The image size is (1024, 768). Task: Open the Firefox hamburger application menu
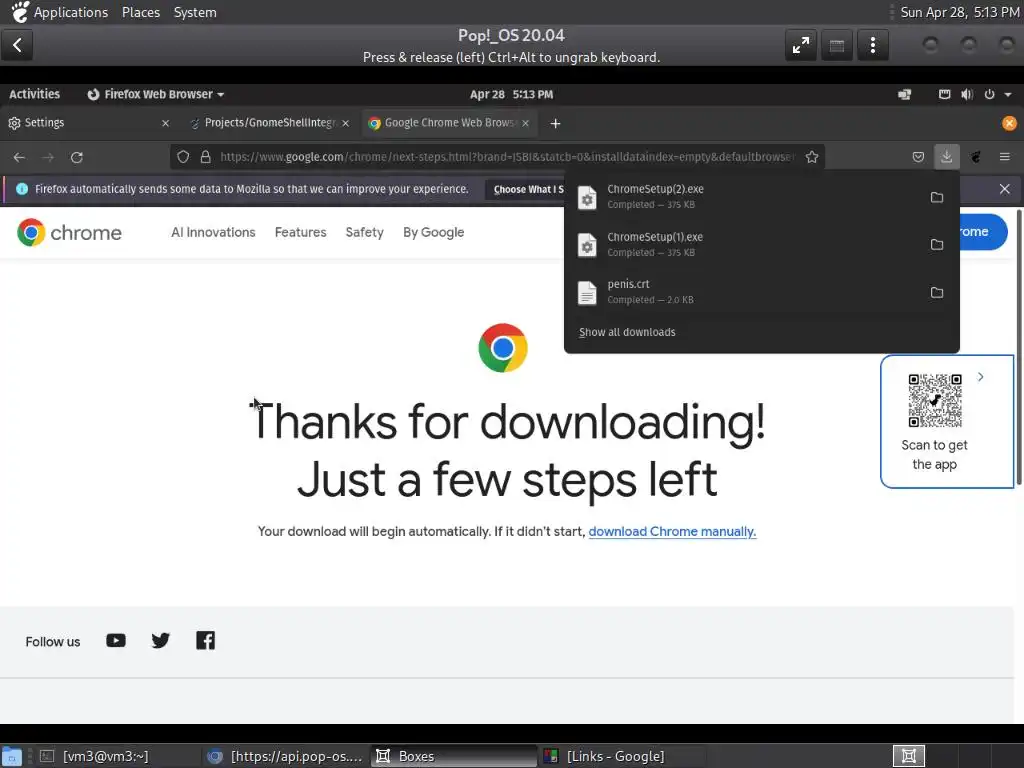coord(1004,157)
